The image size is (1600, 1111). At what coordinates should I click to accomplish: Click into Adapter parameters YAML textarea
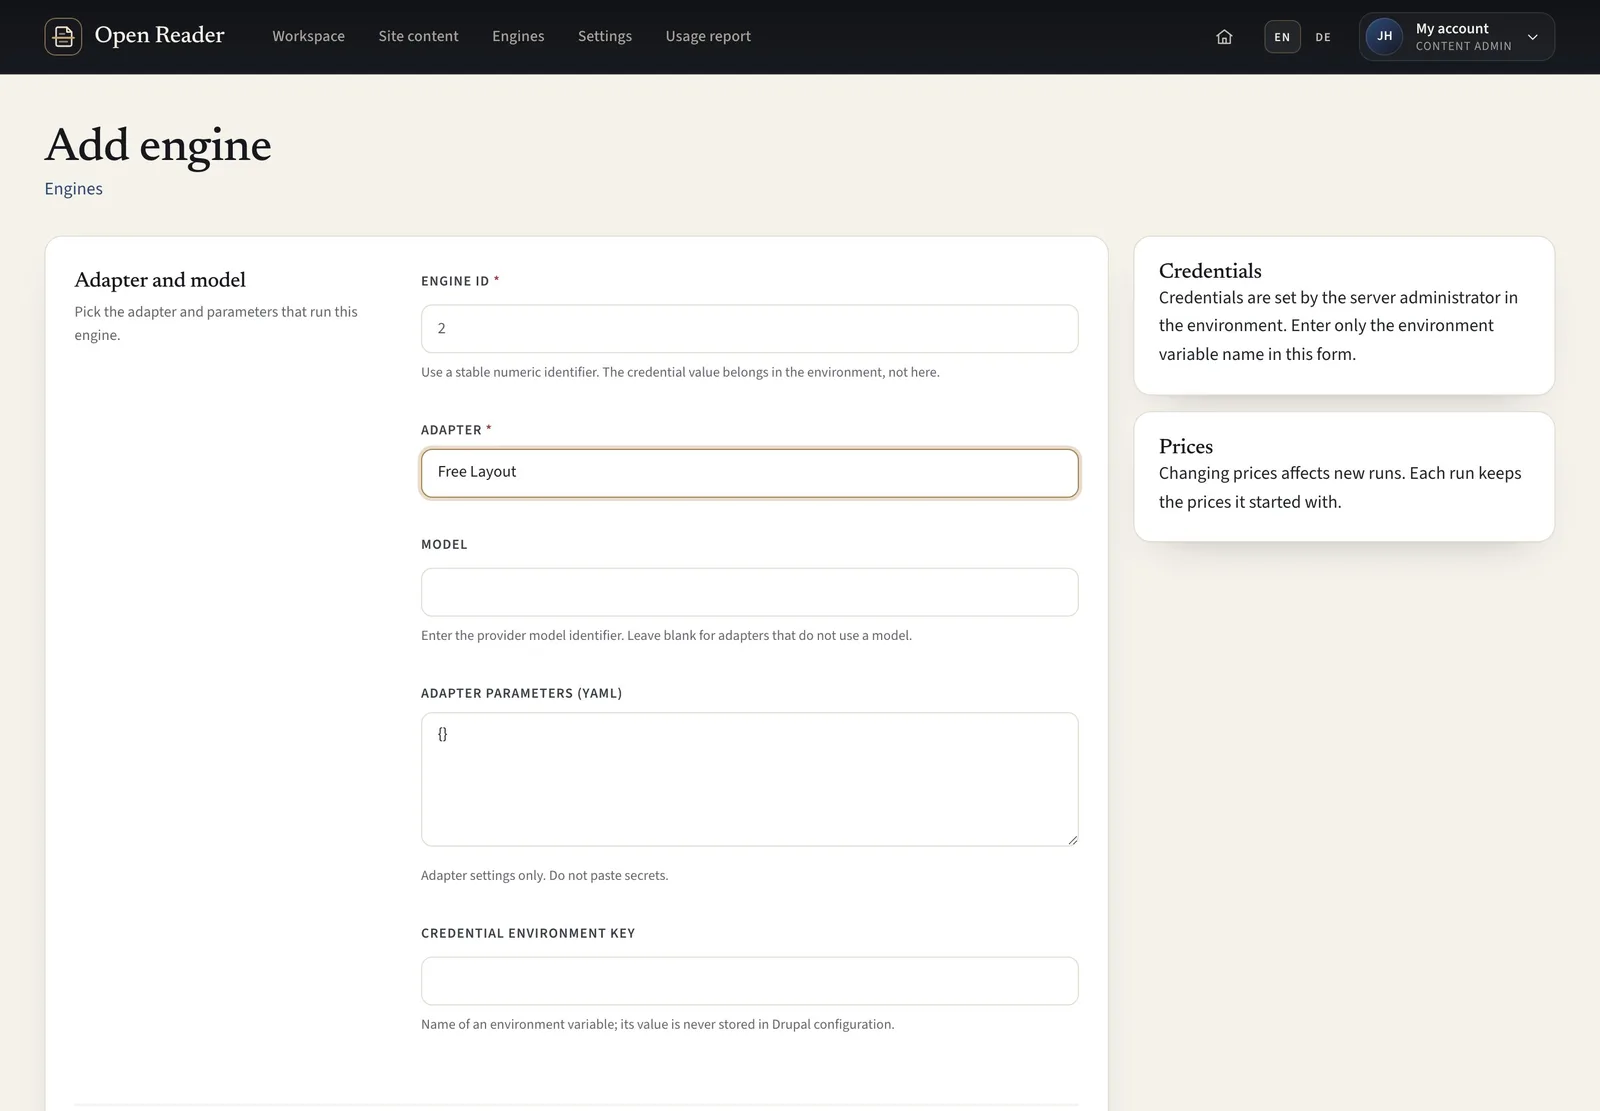pos(749,779)
